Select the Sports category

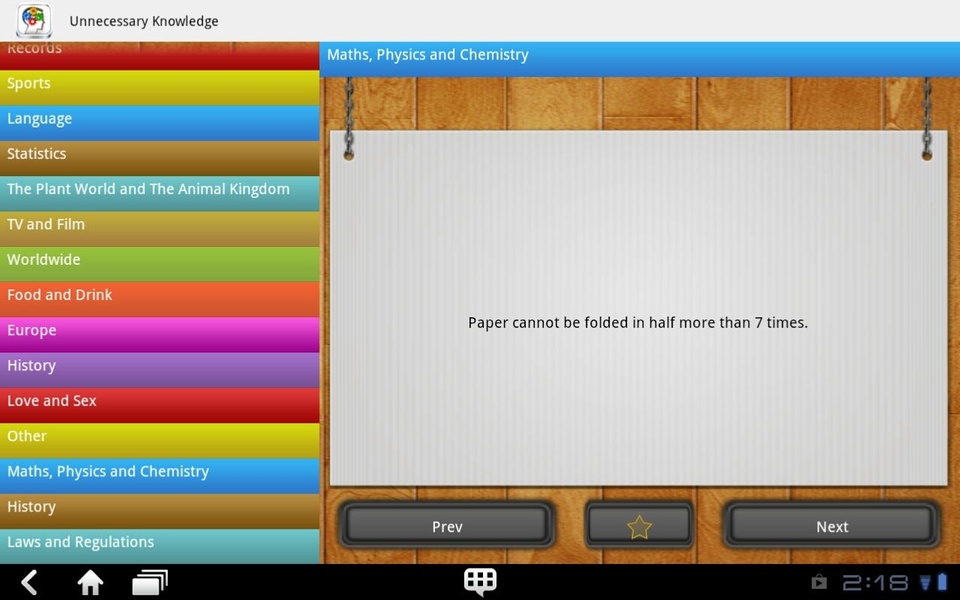click(x=160, y=88)
